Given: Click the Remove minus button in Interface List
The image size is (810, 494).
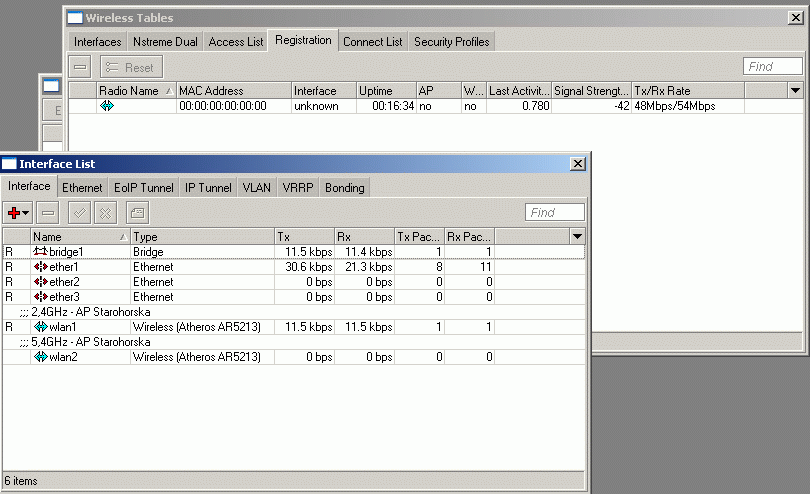Looking at the screenshot, I should (x=48, y=213).
